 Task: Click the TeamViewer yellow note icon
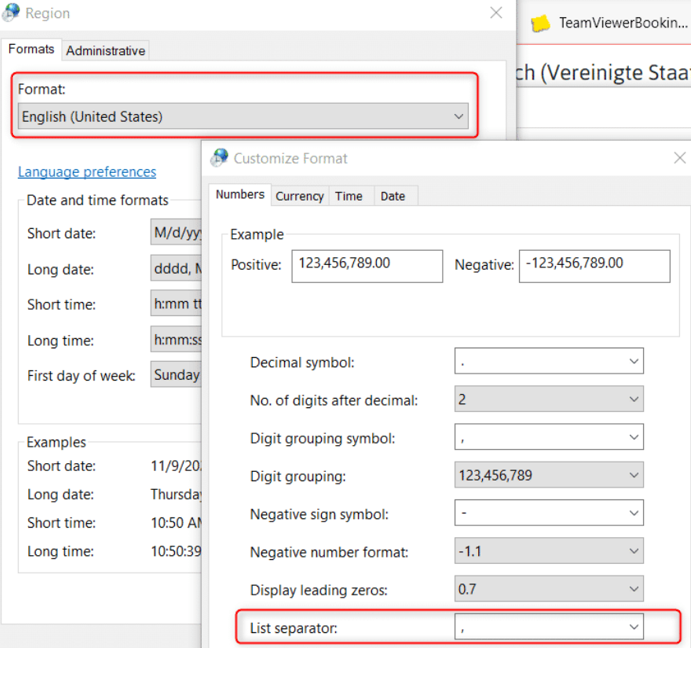(540, 23)
